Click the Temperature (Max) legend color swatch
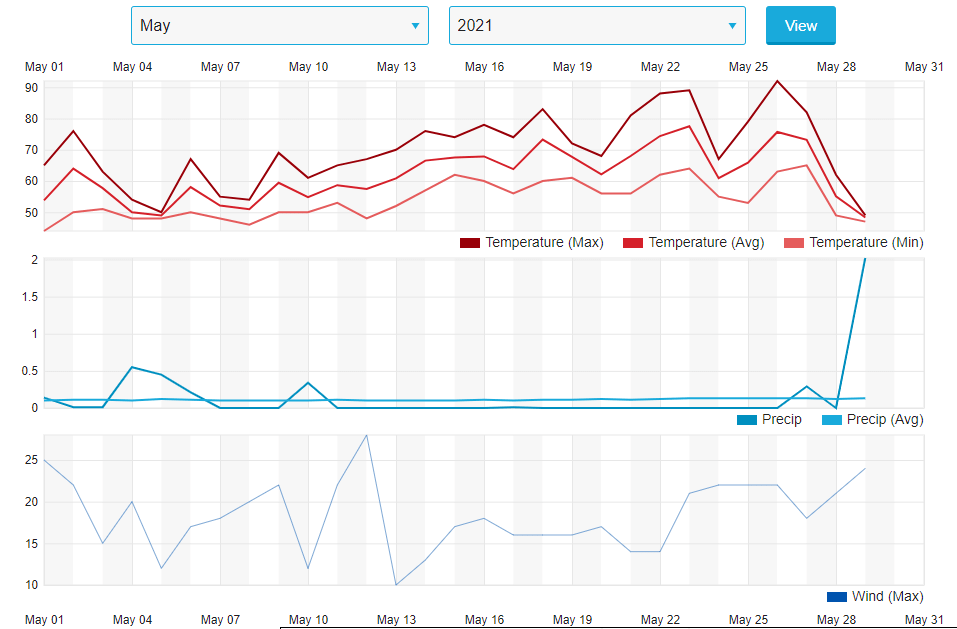957x629 pixels. click(x=470, y=243)
